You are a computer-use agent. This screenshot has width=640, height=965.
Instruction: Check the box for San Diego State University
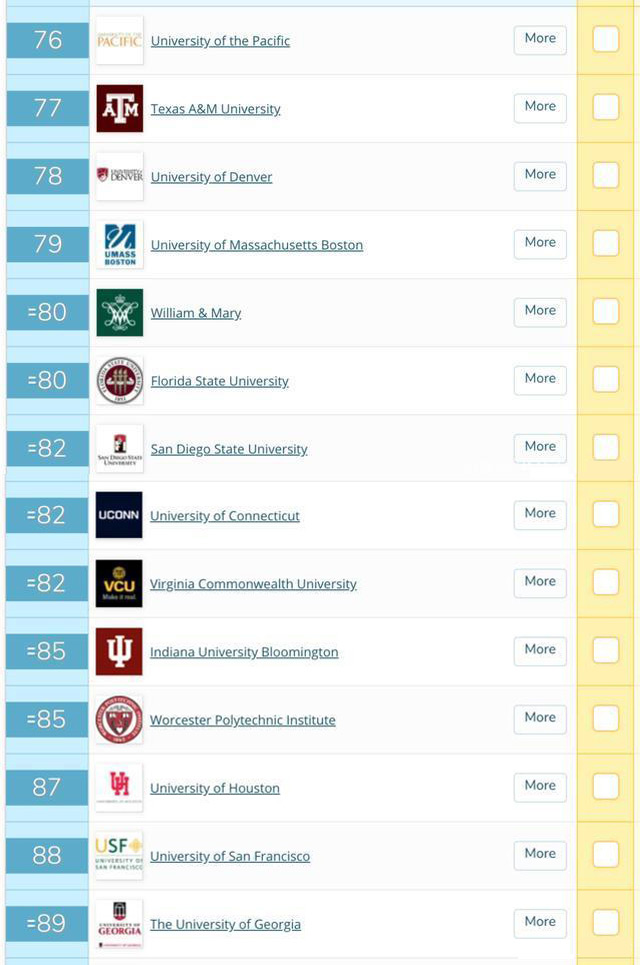tap(606, 447)
